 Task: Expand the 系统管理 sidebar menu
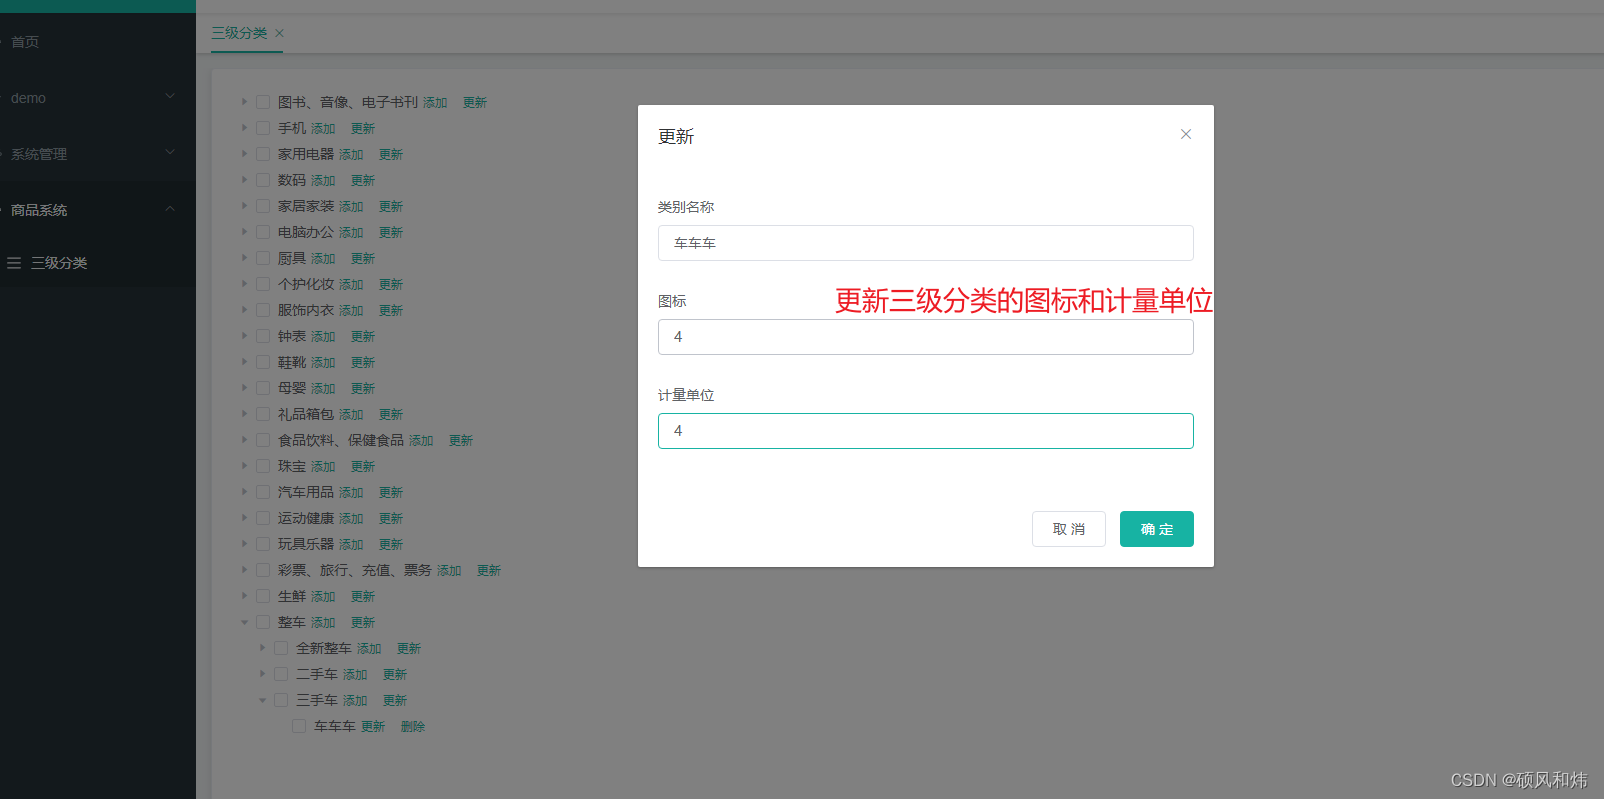pos(98,154)
